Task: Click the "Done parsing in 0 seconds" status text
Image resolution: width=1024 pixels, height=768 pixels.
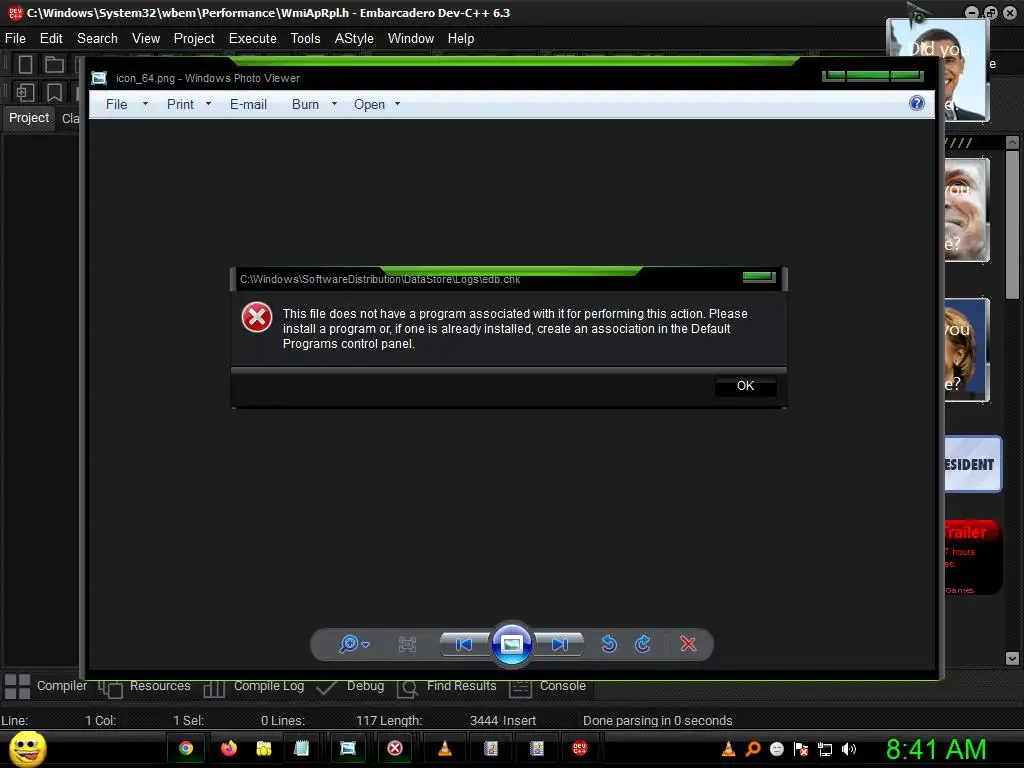Action: (x=658, y=720)
